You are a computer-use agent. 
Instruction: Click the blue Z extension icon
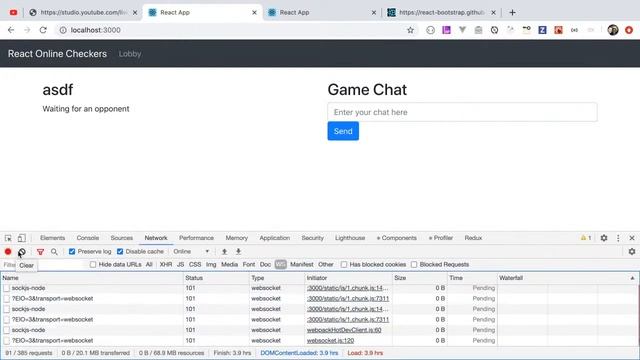[542, 30]
